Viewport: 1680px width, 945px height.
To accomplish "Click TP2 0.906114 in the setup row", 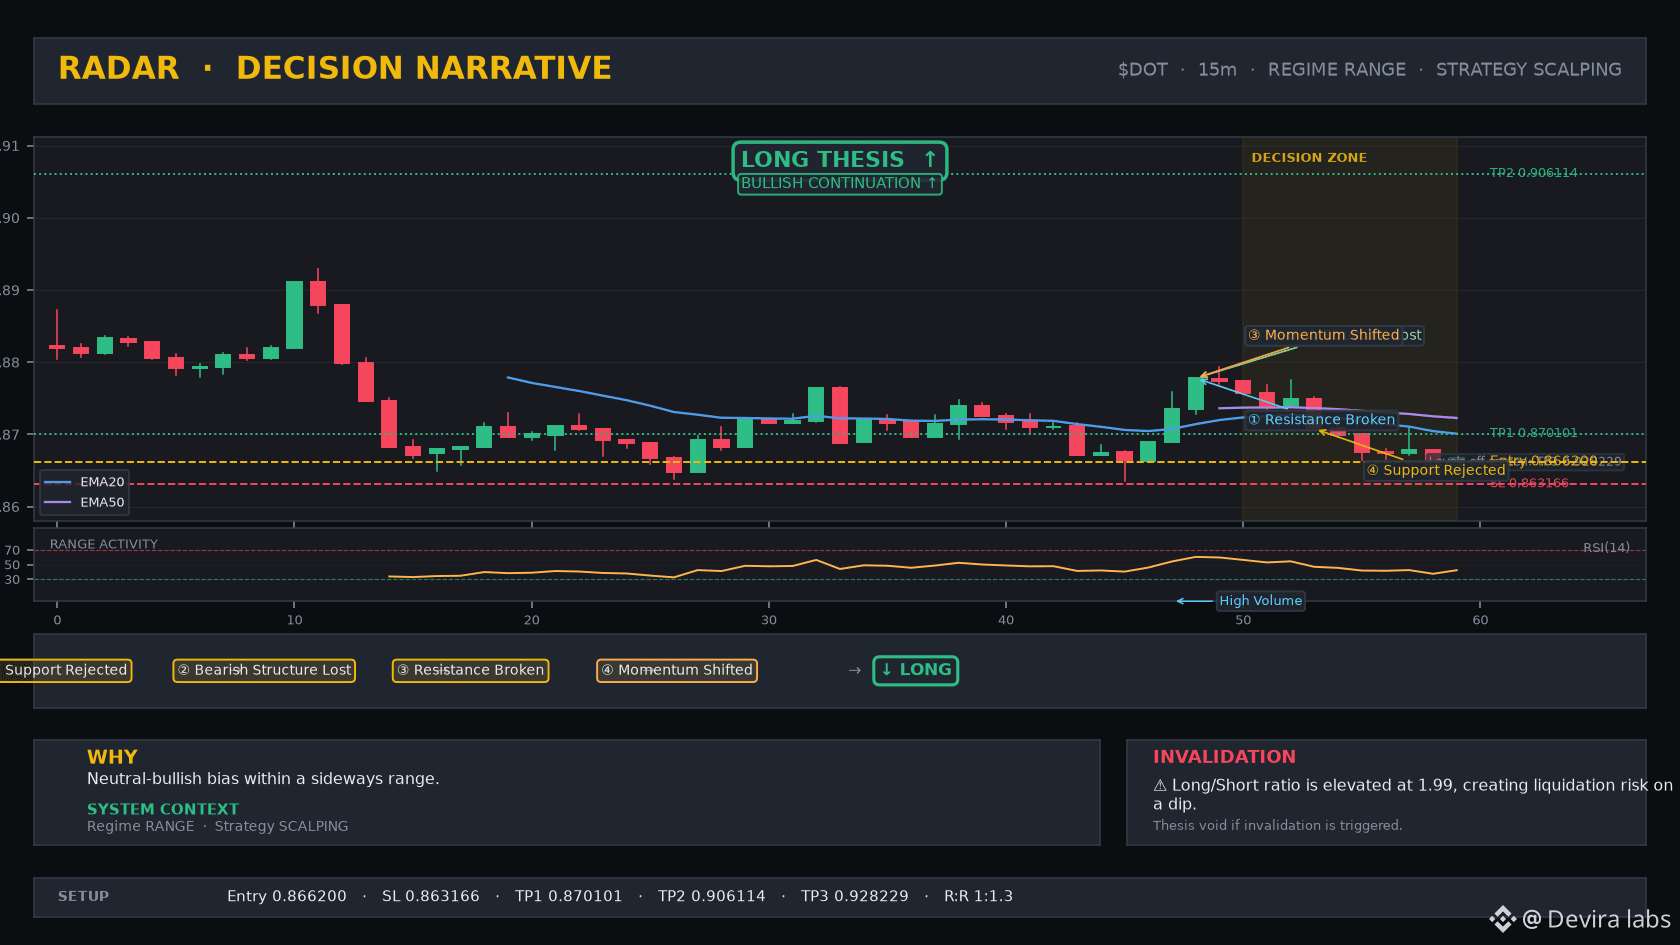I will tap(712, 896).
